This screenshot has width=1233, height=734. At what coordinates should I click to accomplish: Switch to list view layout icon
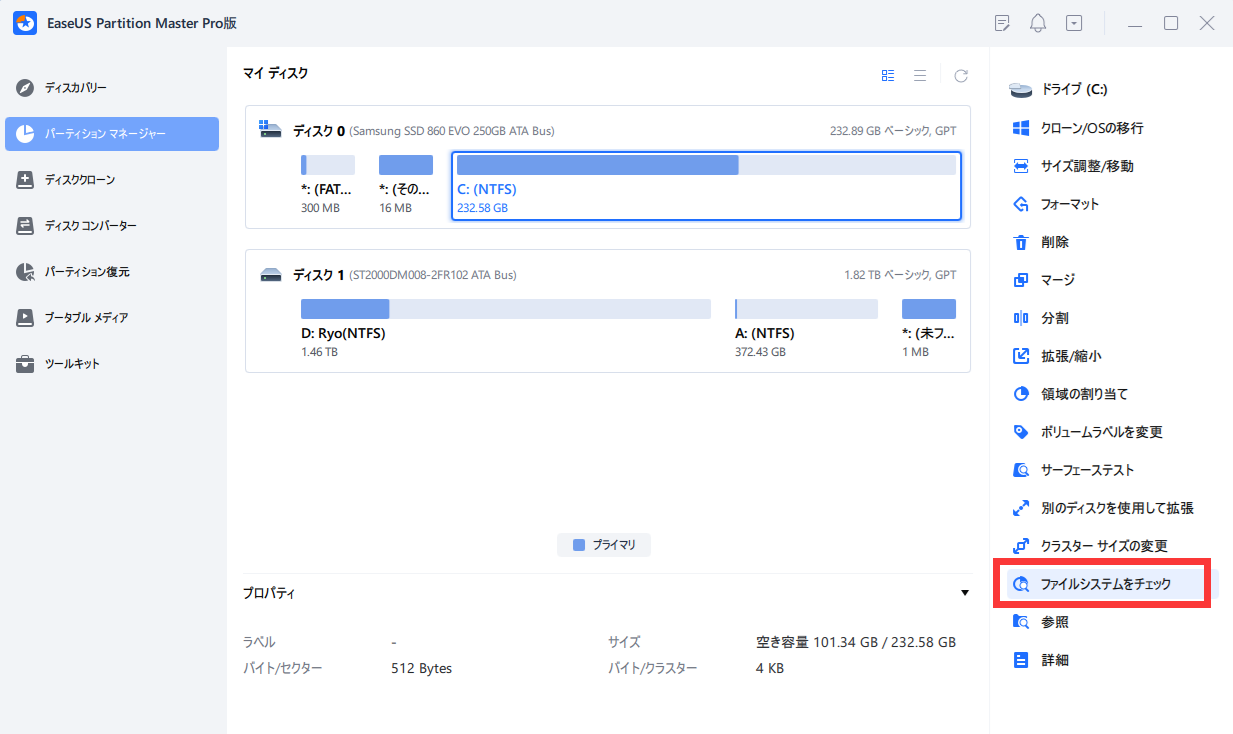pos(920,76)
